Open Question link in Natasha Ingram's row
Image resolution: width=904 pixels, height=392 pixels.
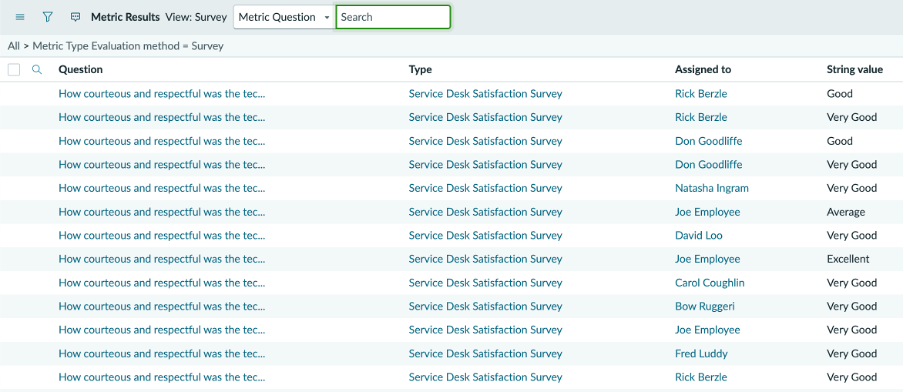(x=162, y=188)
